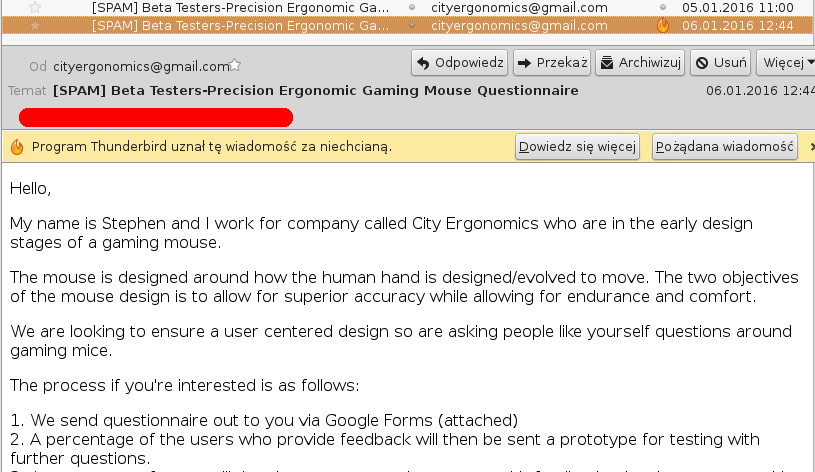Image resolution: width=815 pixels, height=472 pixels.
Task: Click the red redacted recipient bar
Action: pyautogui.click(x=156, y=117)
